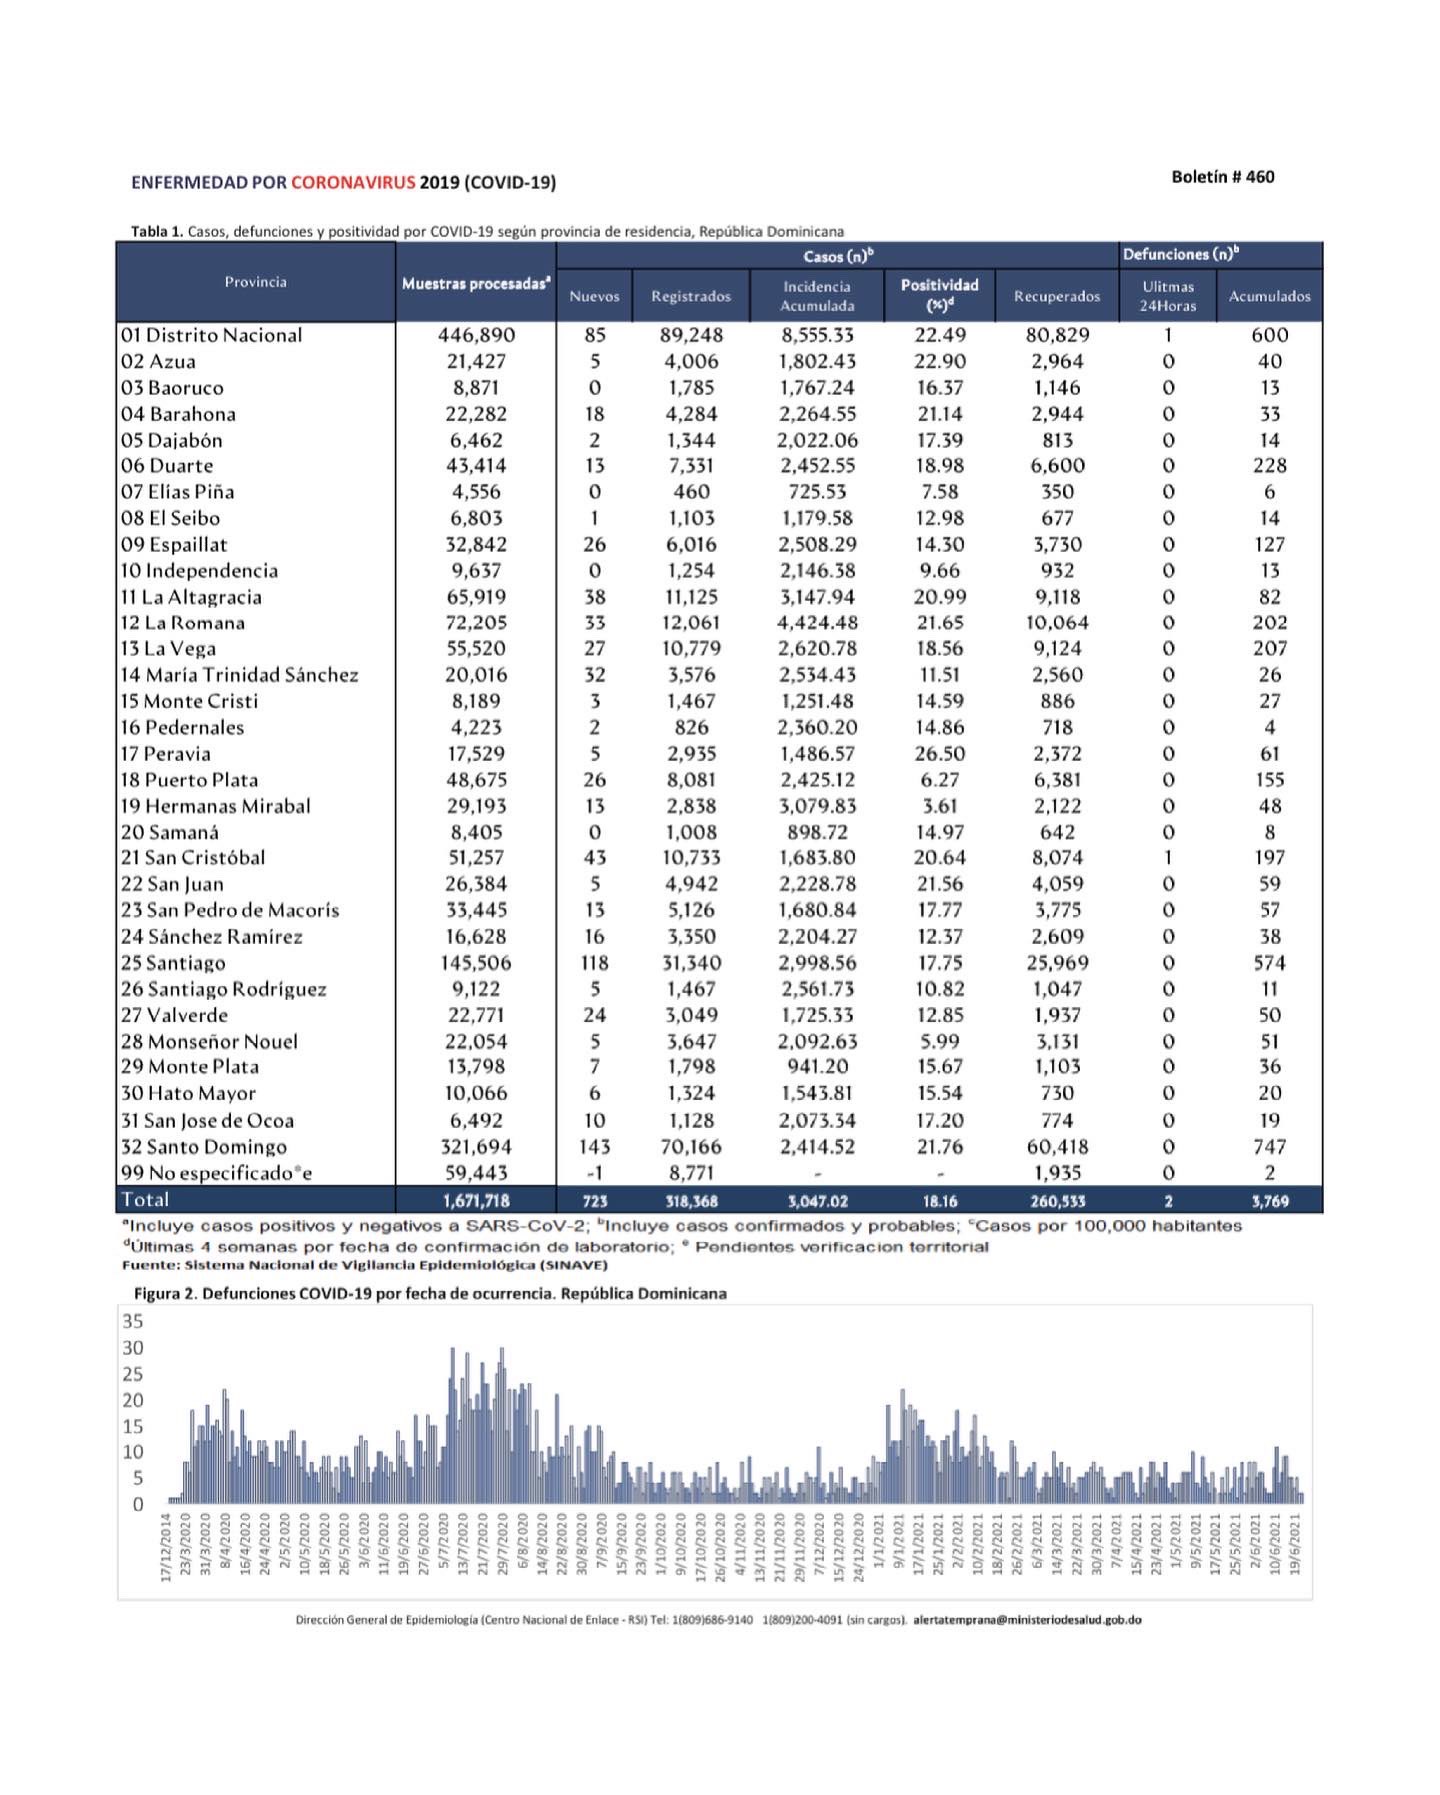Click the deaths-by-date bar chart
The width and height of the screenshot is (1440, 1795).
point(714,1452)
